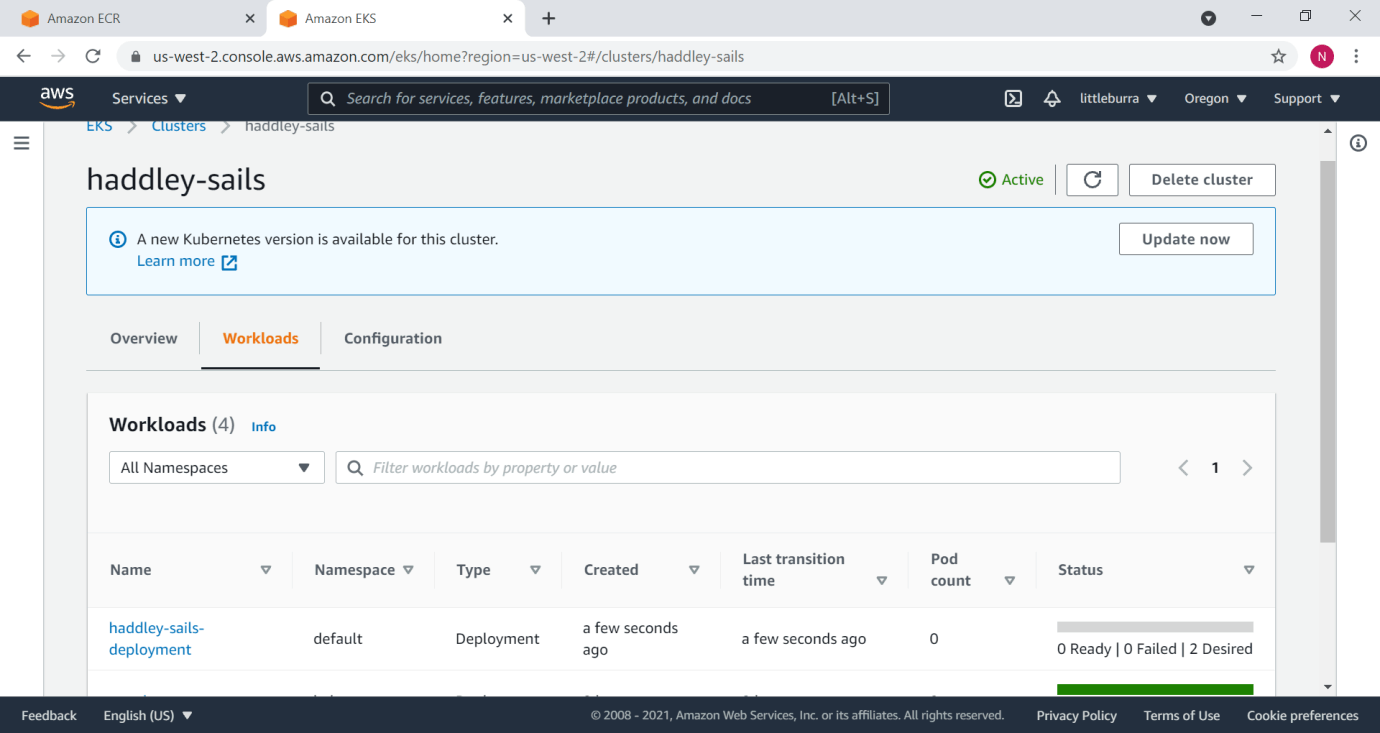This screenshot has height=733, width=1380.
Task: Switch to the Configuration tab
Action: (393, 338)
